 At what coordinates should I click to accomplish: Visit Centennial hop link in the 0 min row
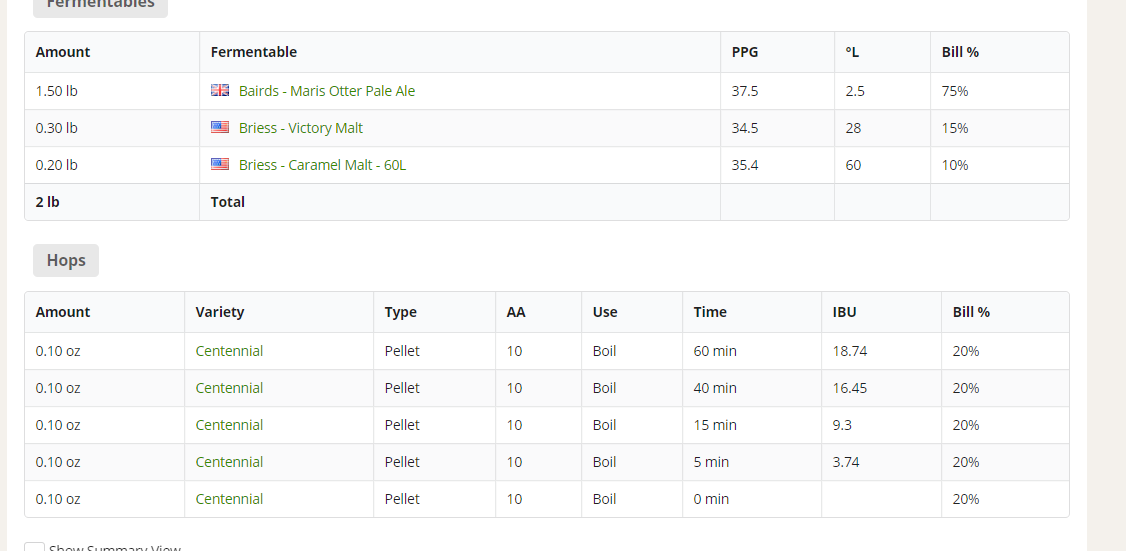click(x=229, y=499)
